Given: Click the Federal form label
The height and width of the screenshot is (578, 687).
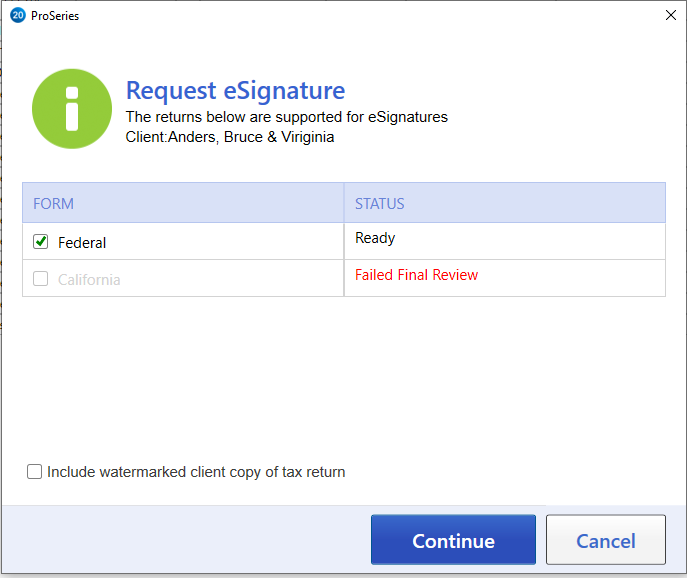Looking at the screenshot, I should click(x=82, y=243).
